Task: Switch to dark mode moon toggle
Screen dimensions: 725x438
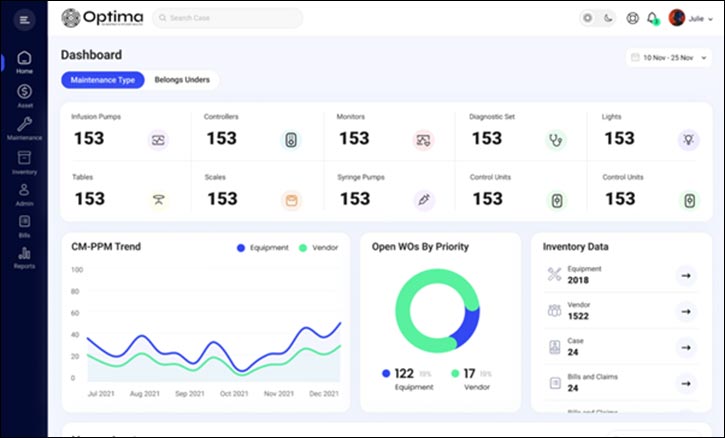Action: coord(606,18)
